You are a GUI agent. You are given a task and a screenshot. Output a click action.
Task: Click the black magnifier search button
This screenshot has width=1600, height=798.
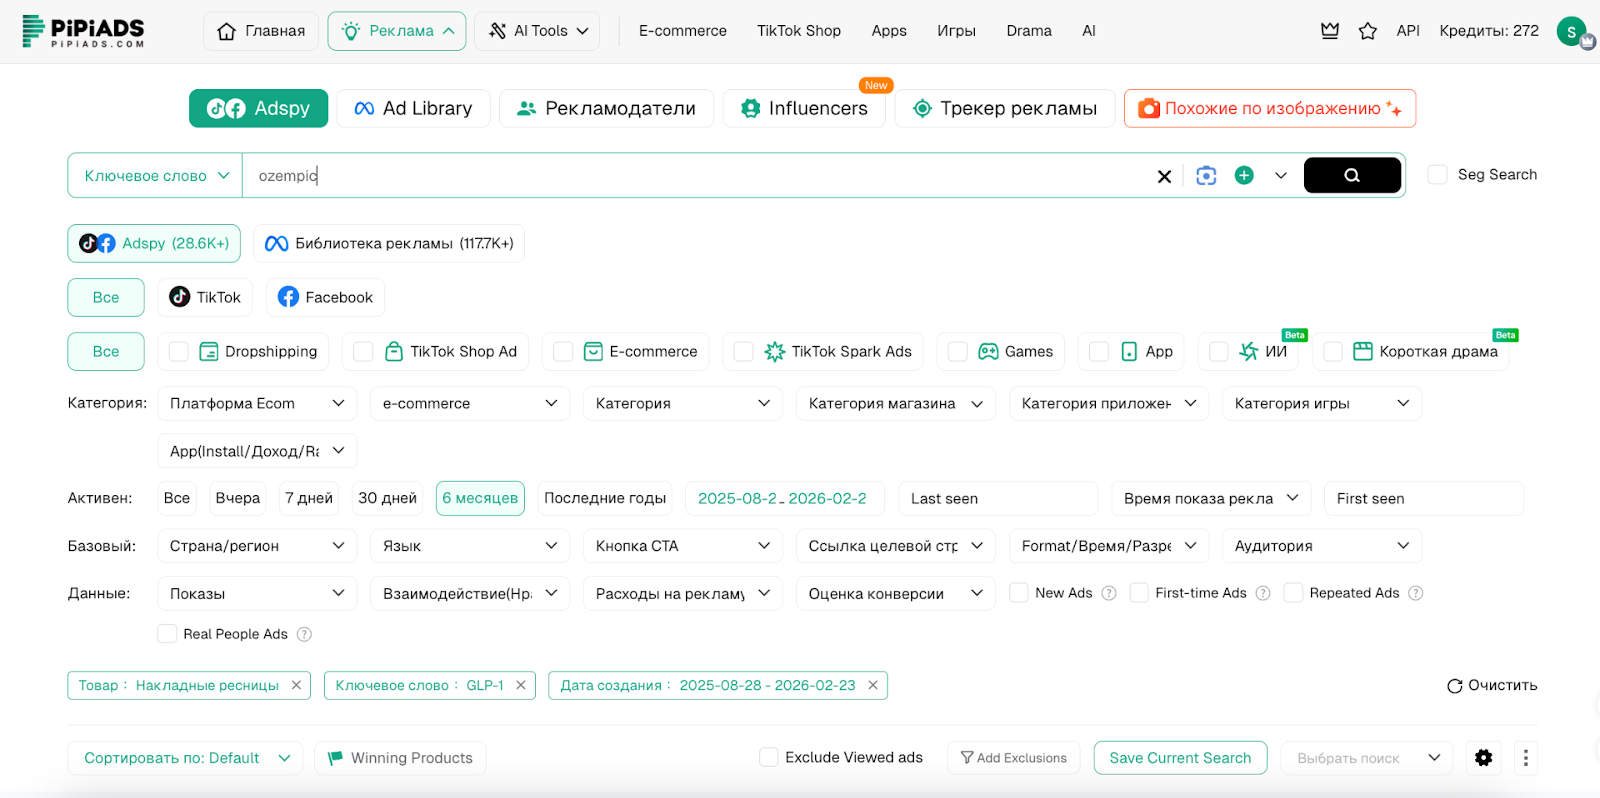pos(1351,175)
